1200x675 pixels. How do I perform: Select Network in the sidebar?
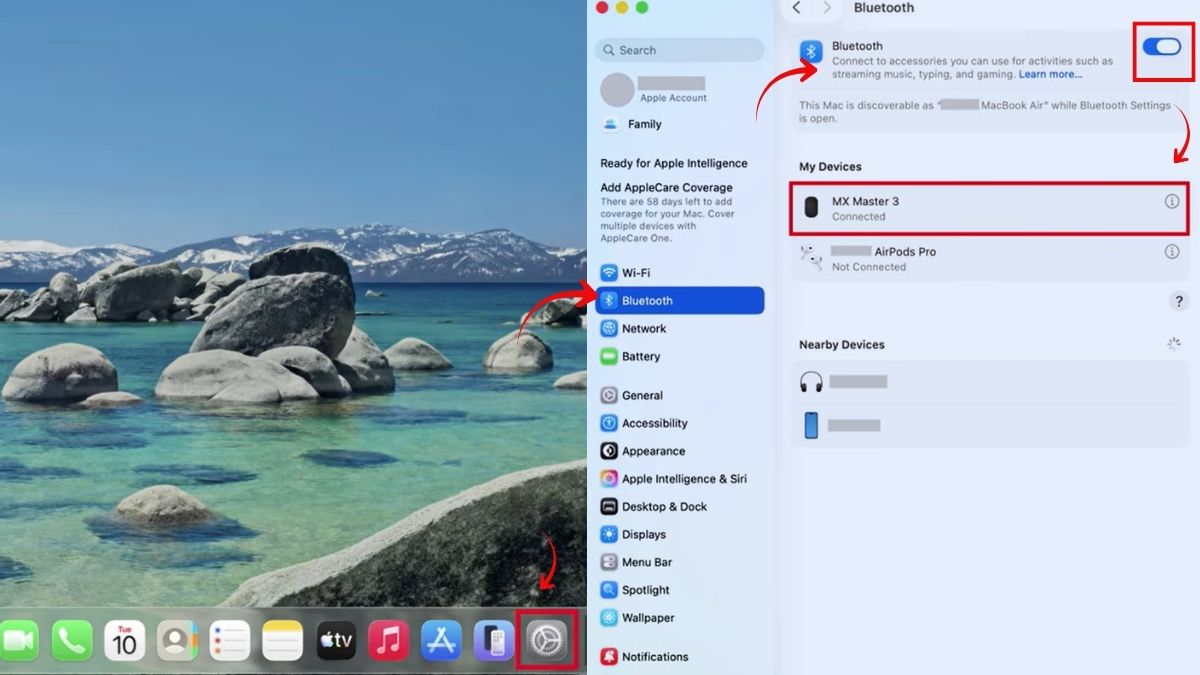(680, 329)
